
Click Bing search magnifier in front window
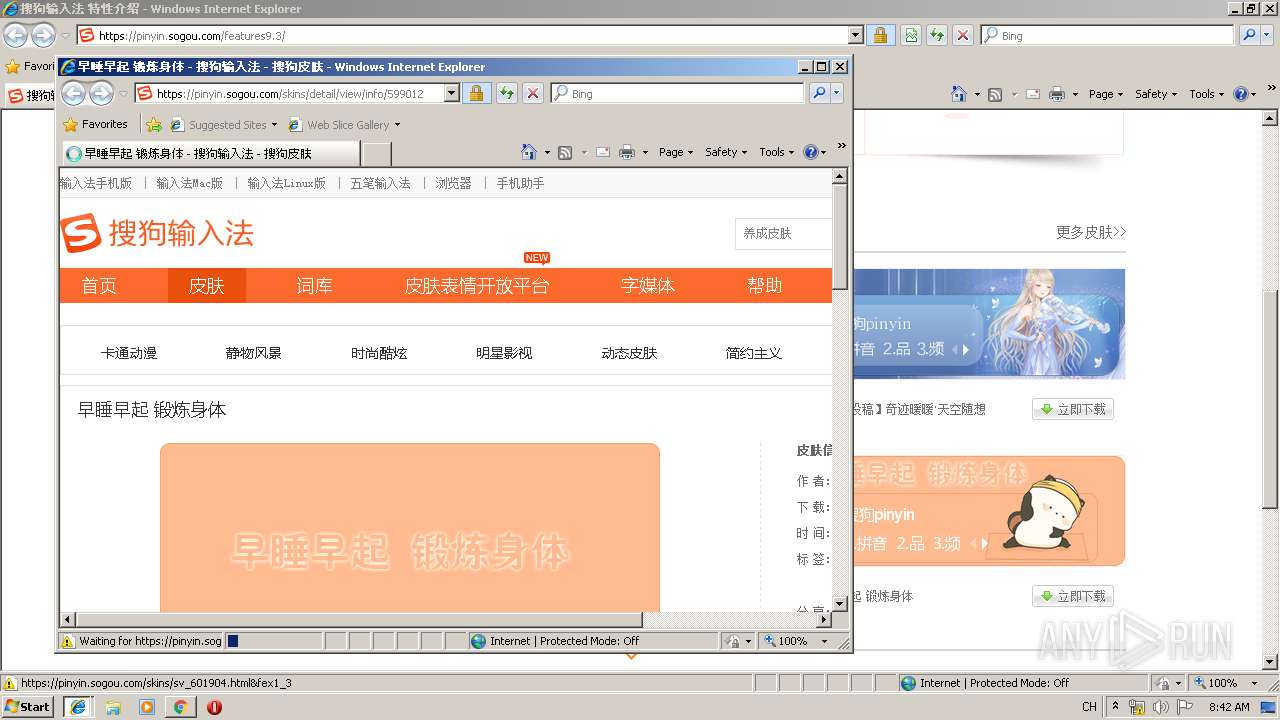click(x=818, y=93)
